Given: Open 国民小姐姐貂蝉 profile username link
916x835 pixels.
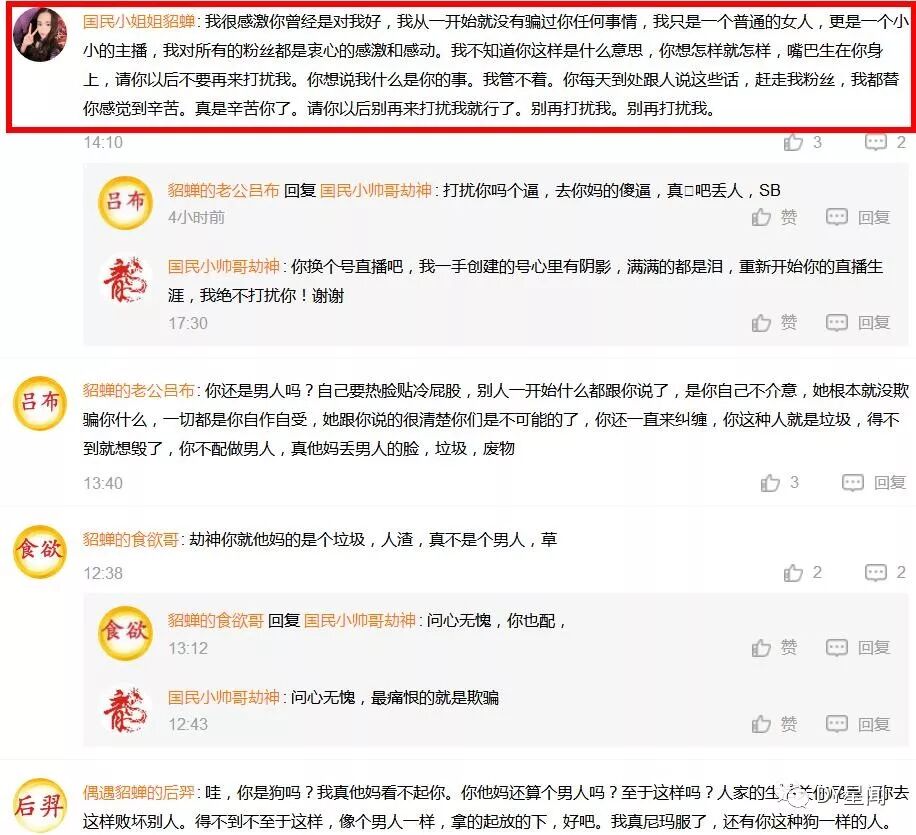Looking at the screenshot, I should pos(138,22).
